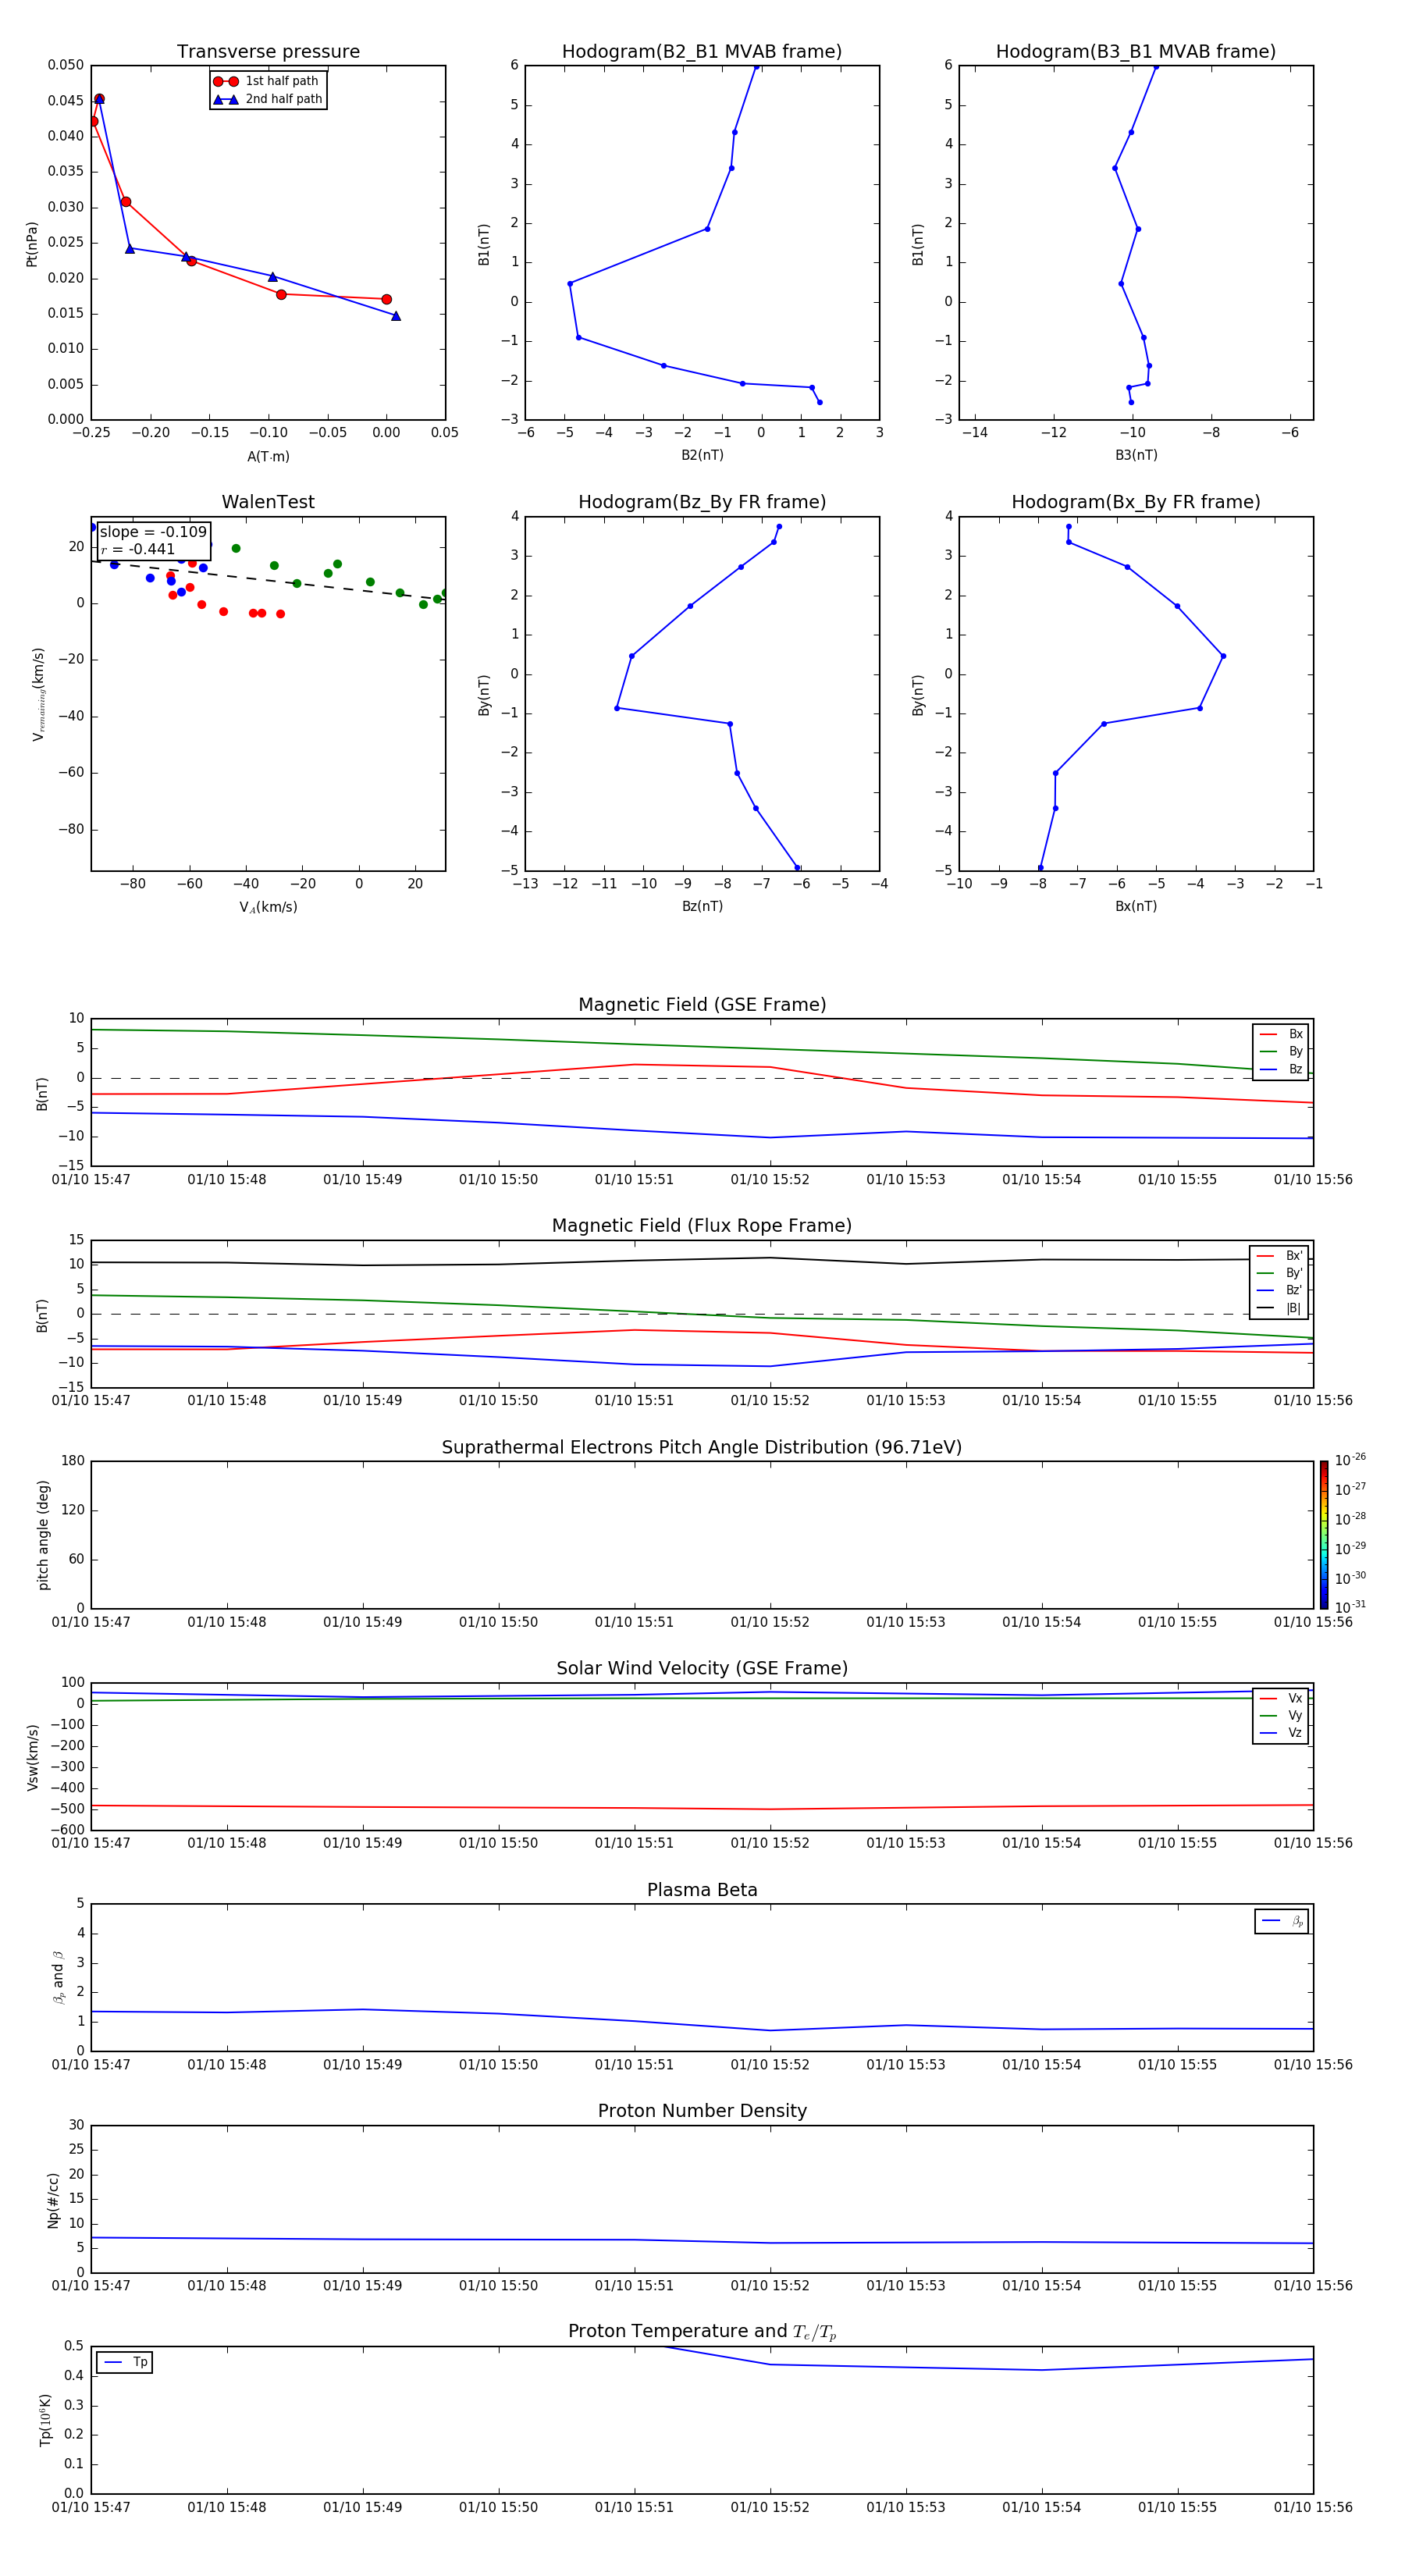
Task: Click the 'r = -0.441' annotation
Action: [138, 549]
